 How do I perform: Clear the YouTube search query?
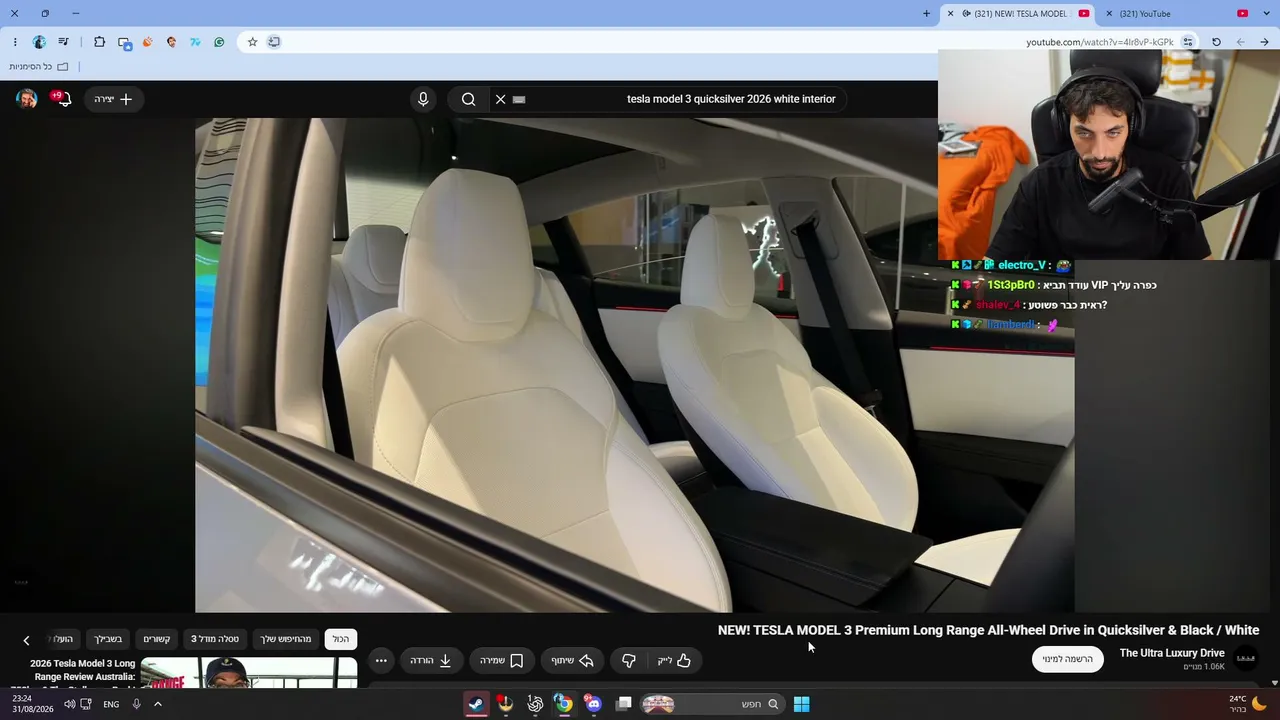click(501, 99)
